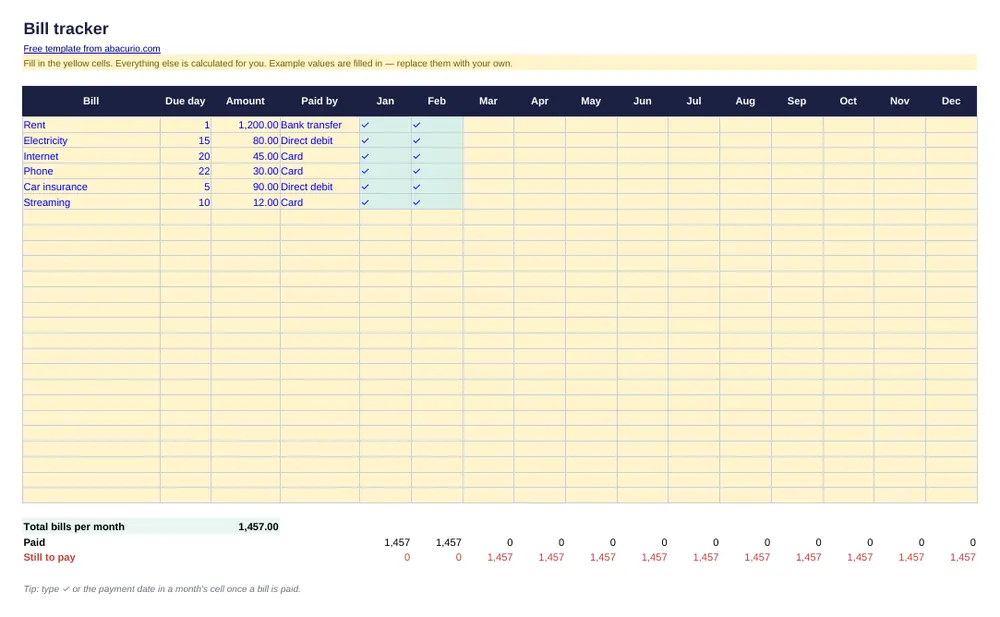Click Card in the Internet row
The width and height of the screenshot is (1000, 617).
[x=320, y=156]
